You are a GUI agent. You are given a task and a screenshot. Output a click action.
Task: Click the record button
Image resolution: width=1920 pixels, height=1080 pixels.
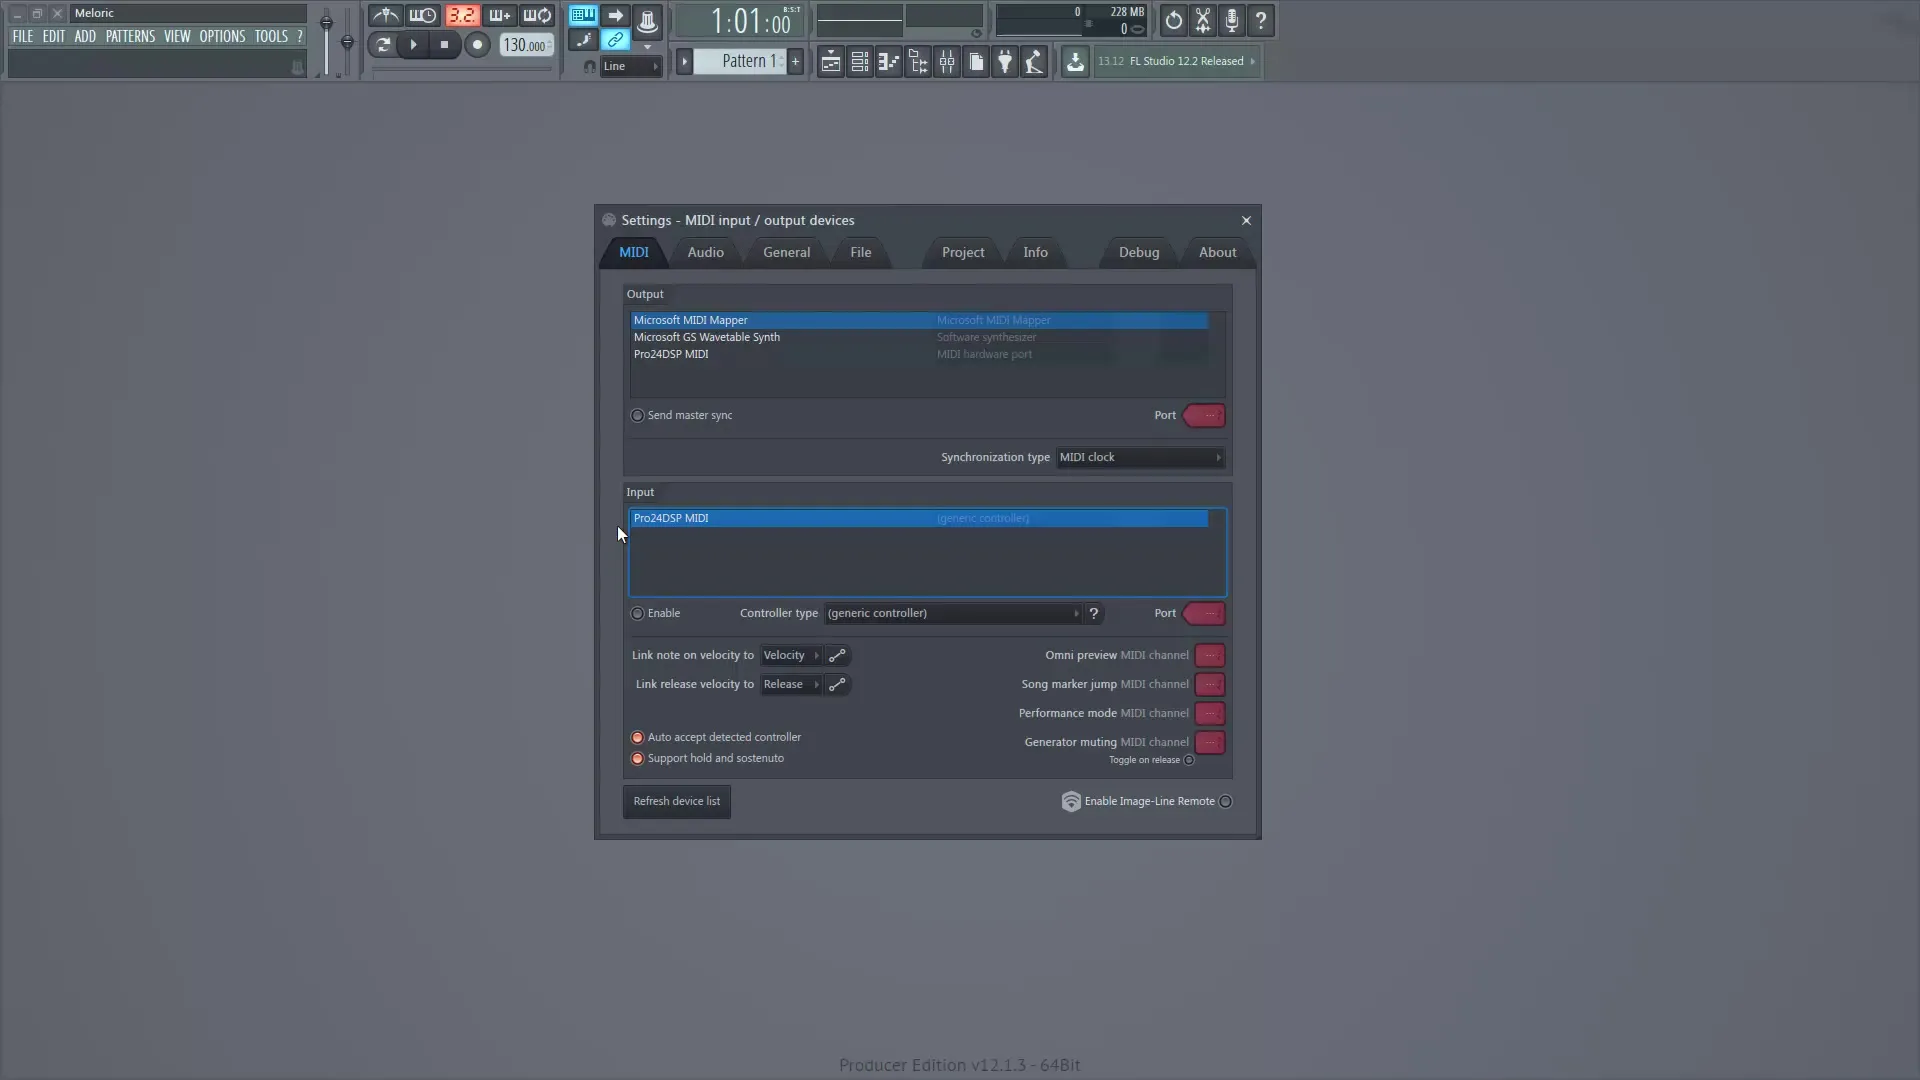coord(477,45)
